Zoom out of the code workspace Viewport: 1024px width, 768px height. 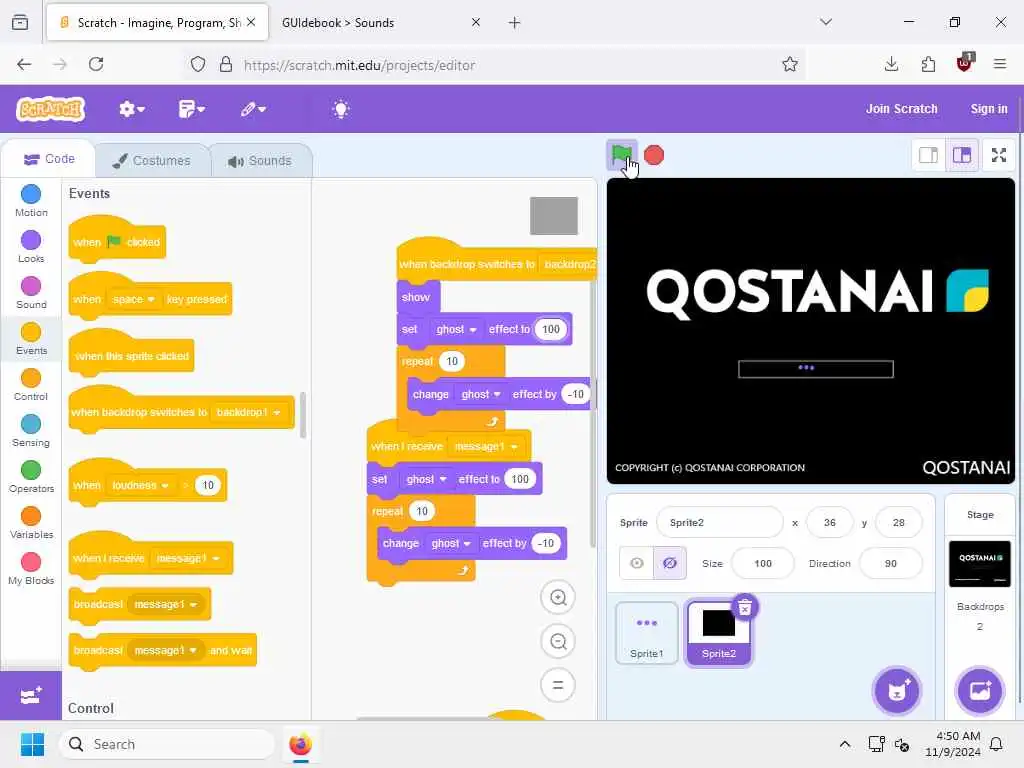point(558,641)
